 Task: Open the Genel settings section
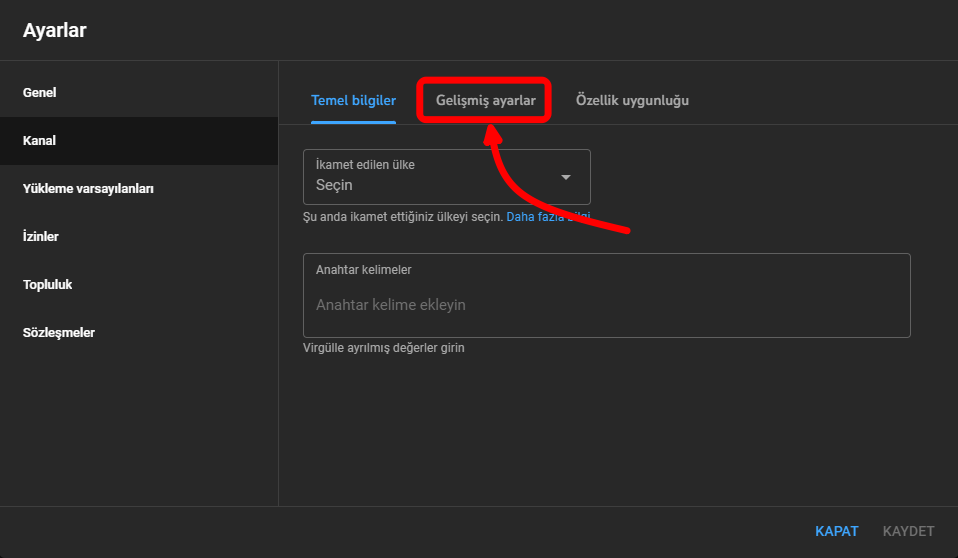pyautogui.click(x=40, y=93)
